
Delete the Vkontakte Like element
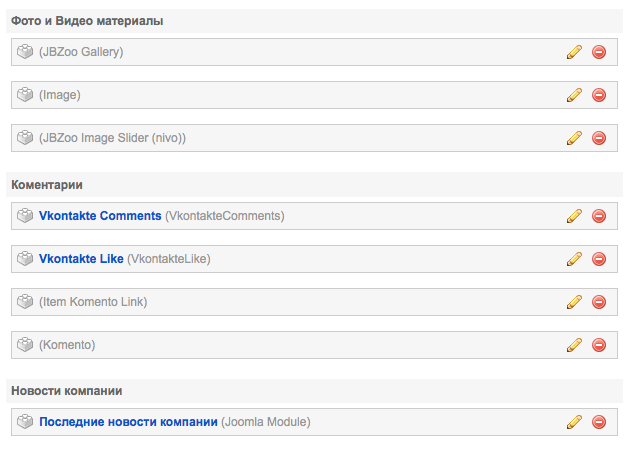pos(599,259)
